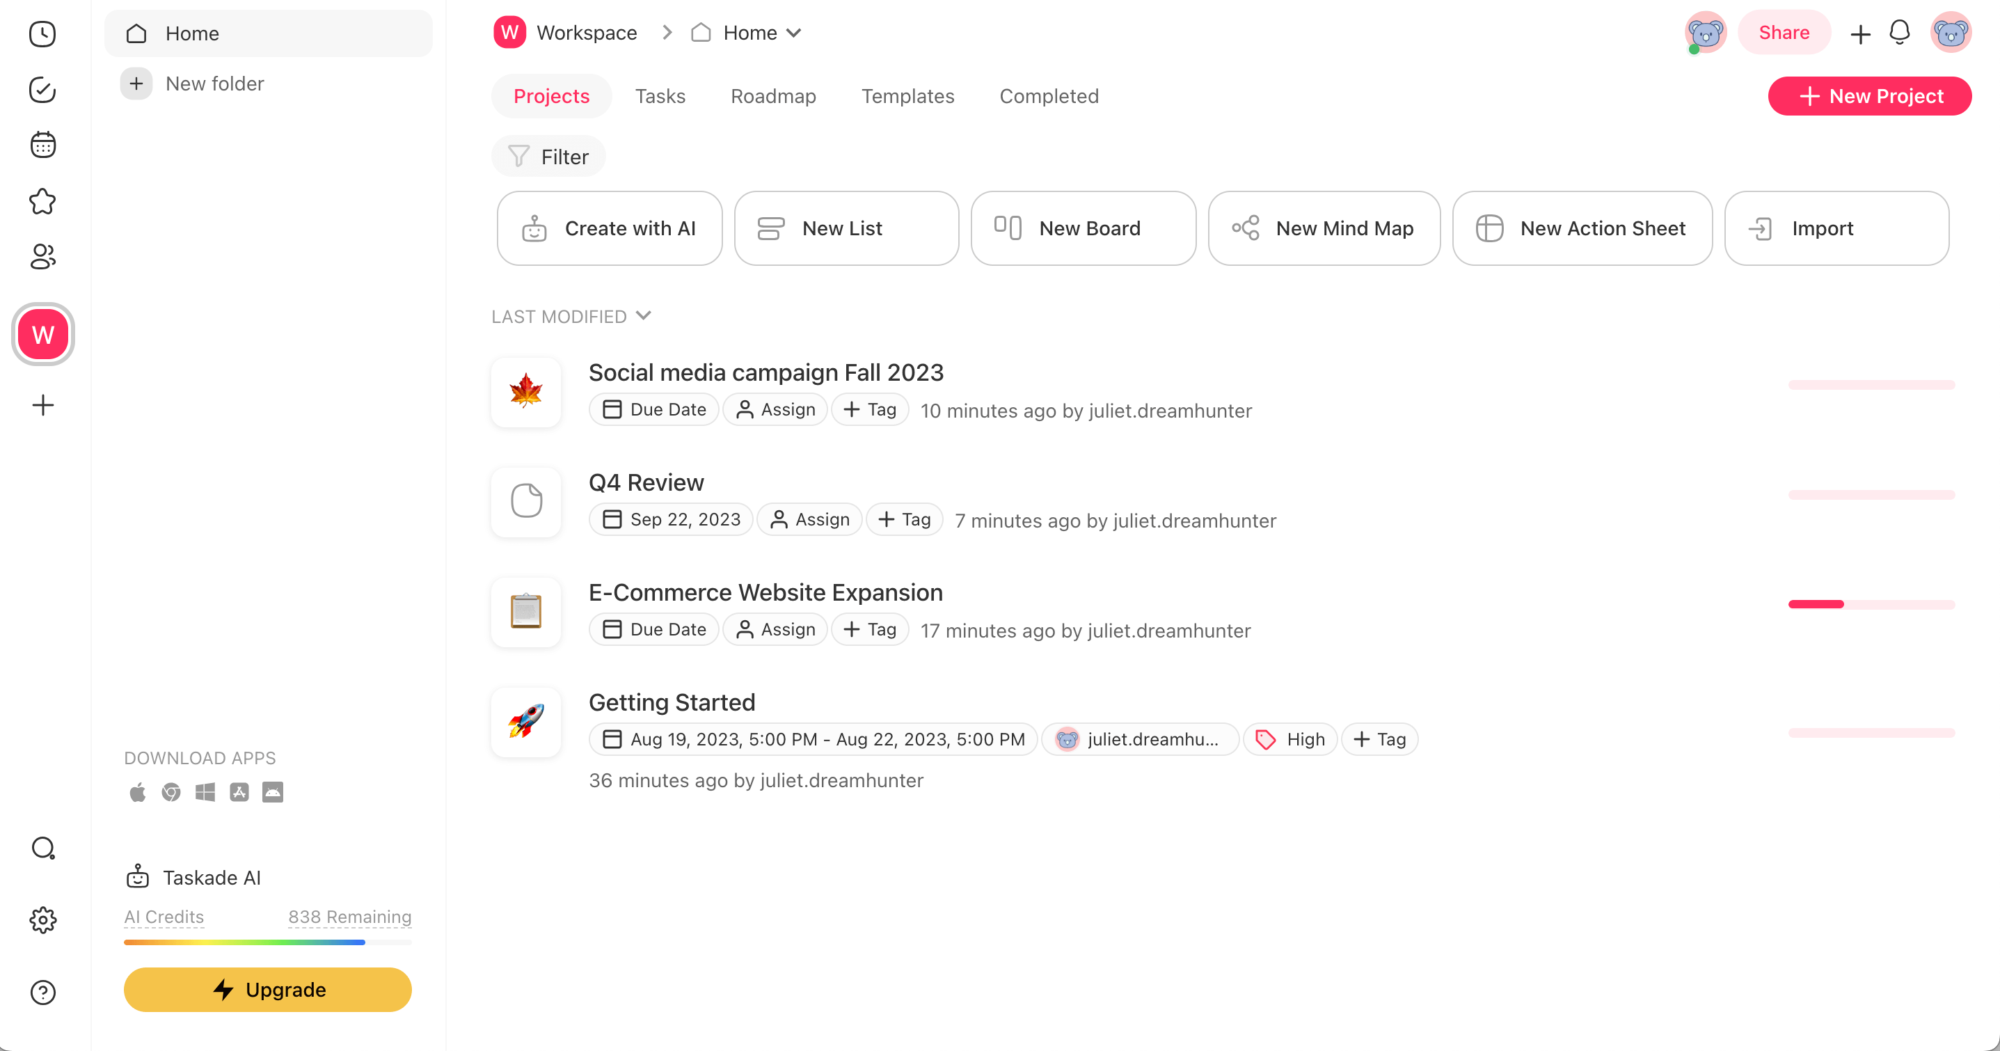Click the Share button
The width and height of the screenshot is (2000, 1051).
tap(1784, 32)
